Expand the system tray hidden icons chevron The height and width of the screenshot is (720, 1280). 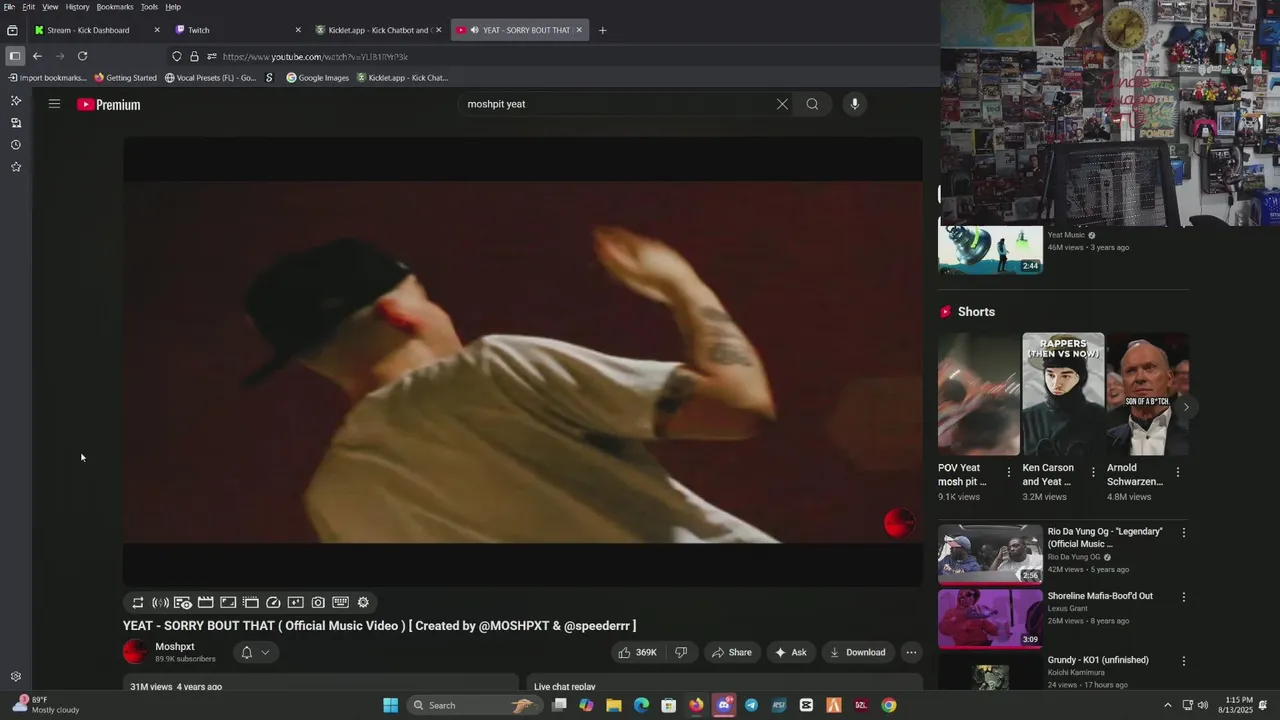[x=1167, y=705]
